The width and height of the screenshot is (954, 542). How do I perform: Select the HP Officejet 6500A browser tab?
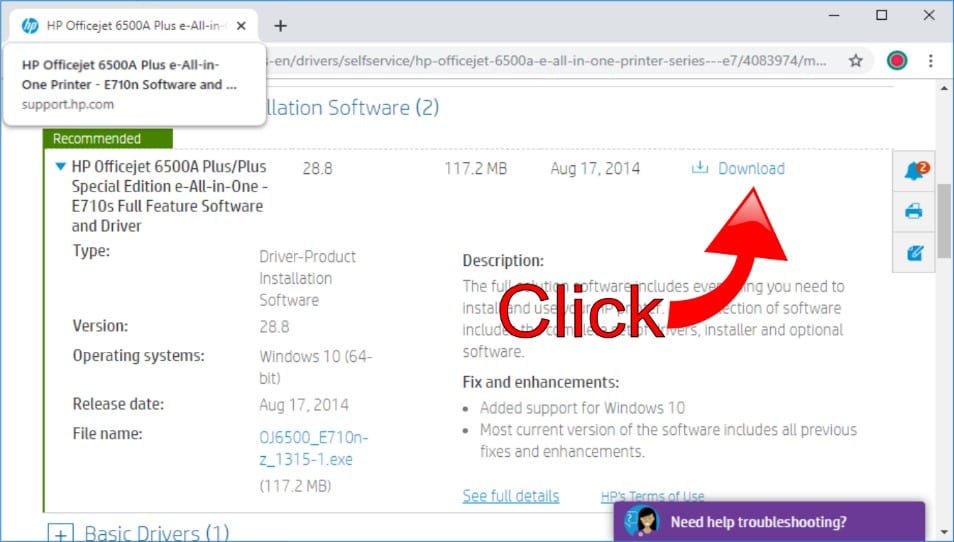point(130,26)
